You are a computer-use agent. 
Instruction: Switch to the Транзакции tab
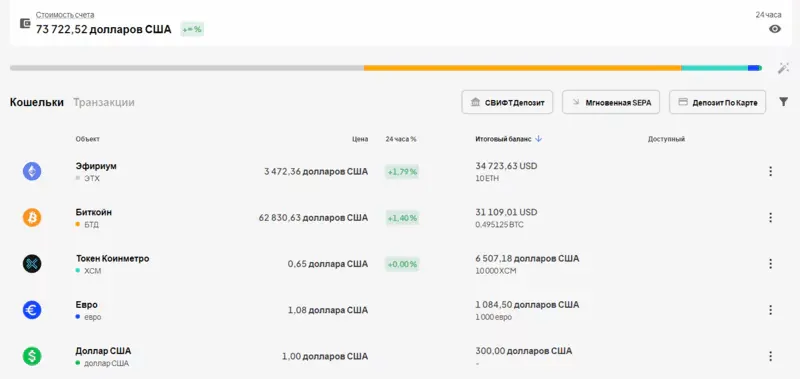click(104, 102)
